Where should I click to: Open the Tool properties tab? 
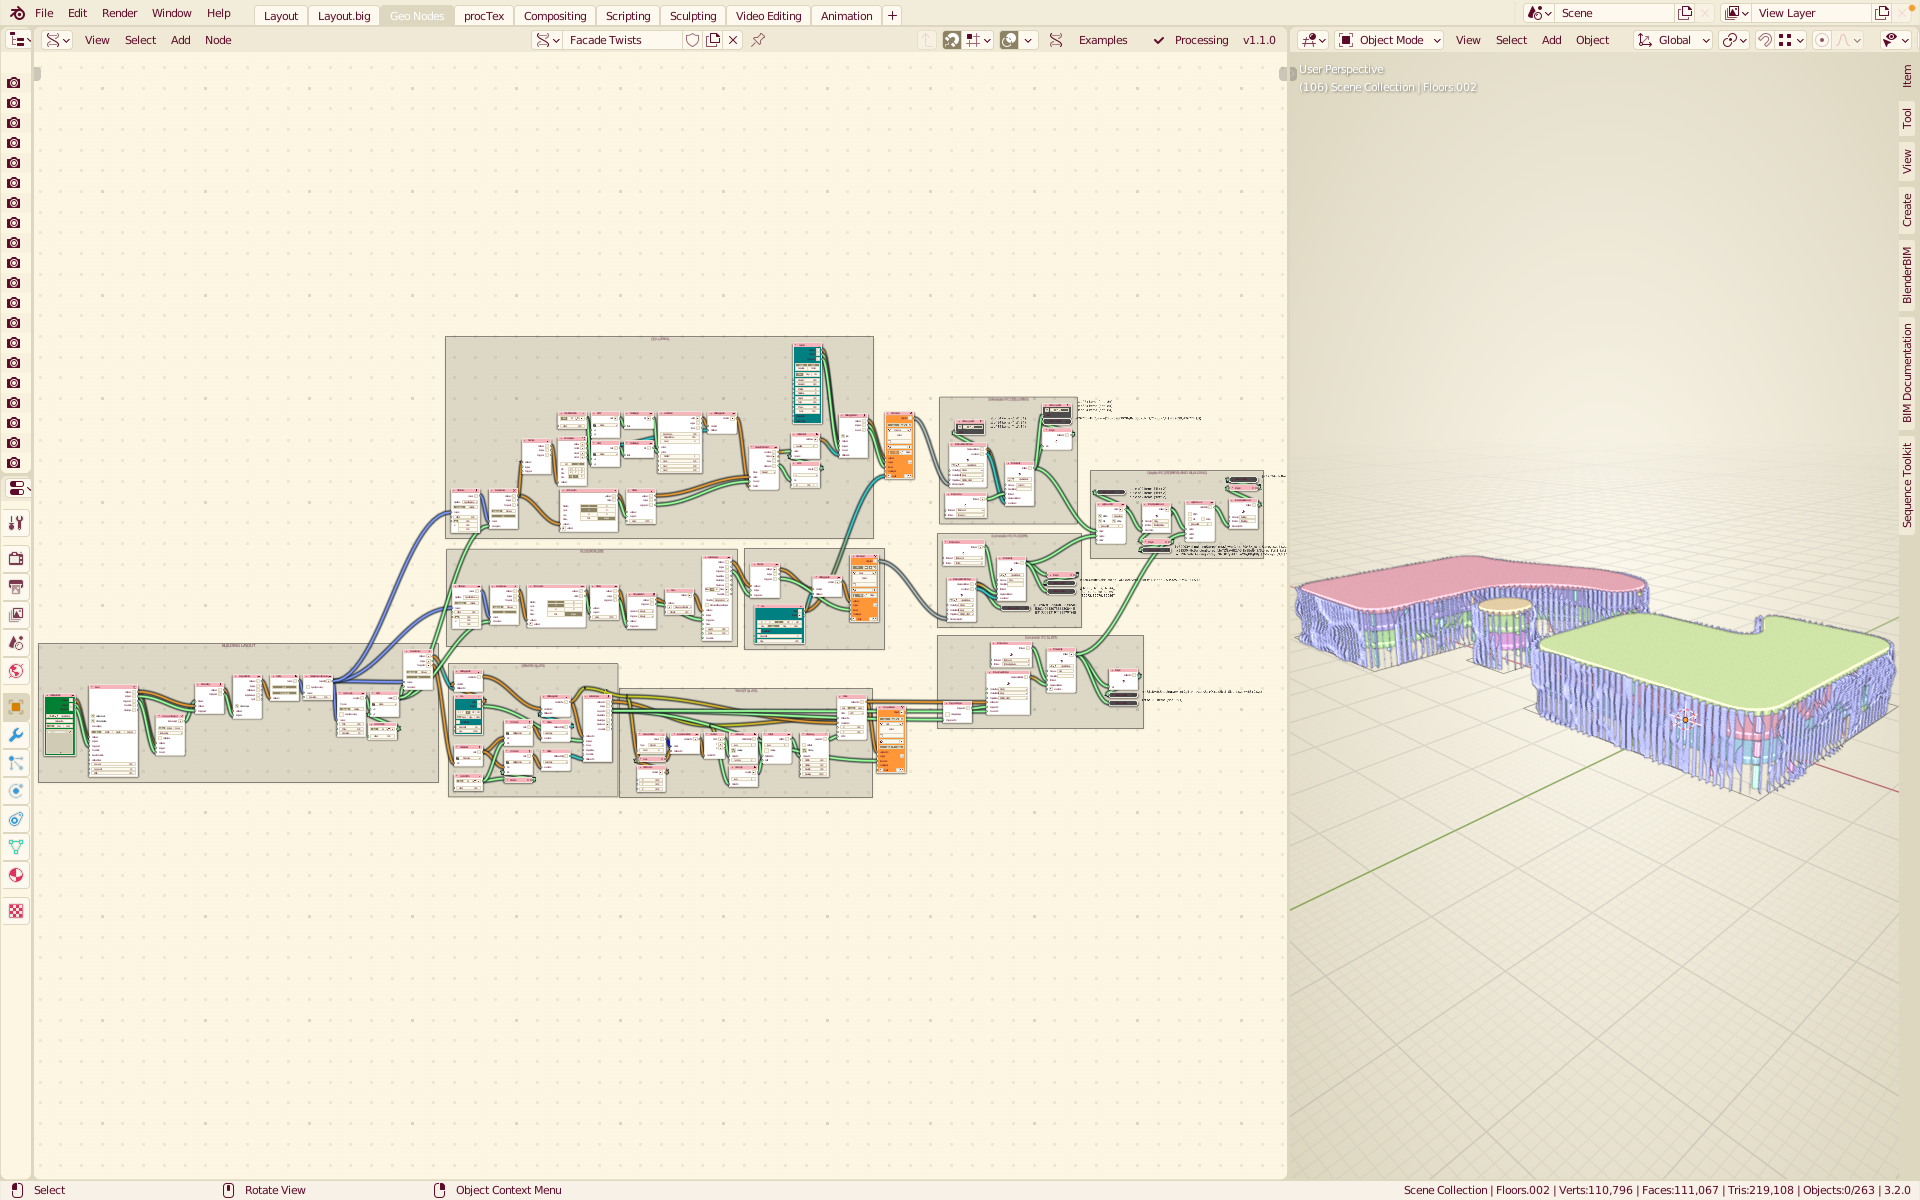click(16, 523)
